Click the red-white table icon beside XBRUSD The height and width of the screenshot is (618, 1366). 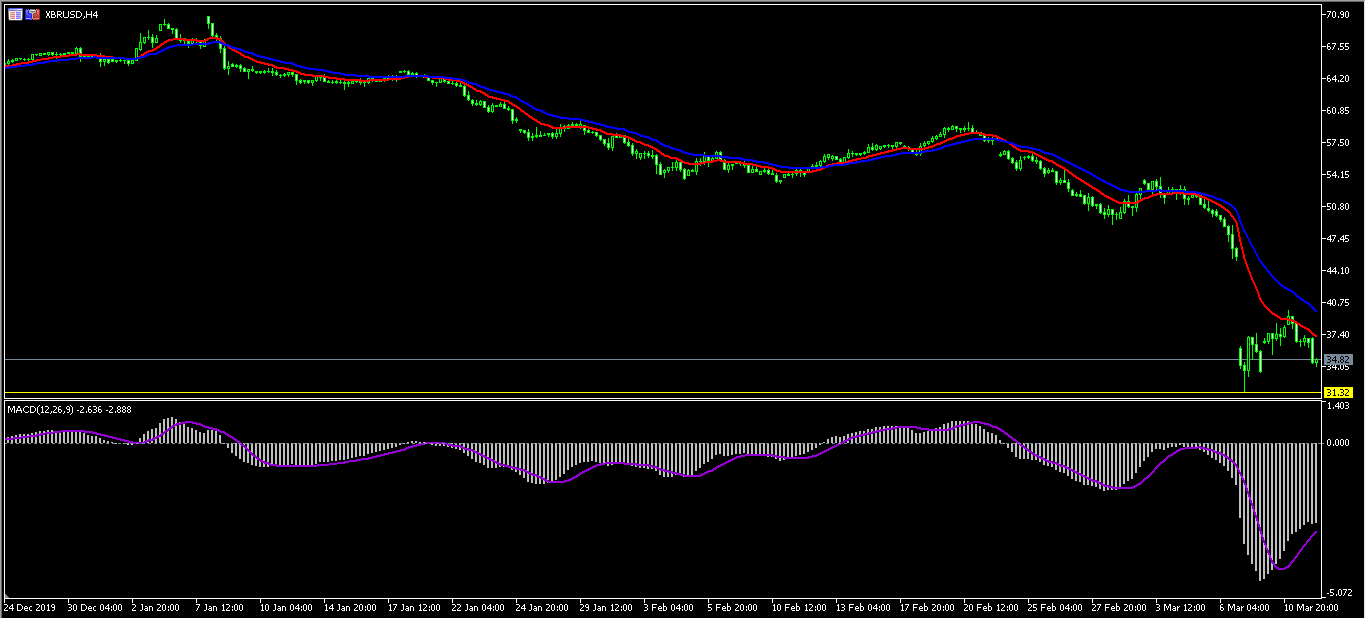pos(14,15)
